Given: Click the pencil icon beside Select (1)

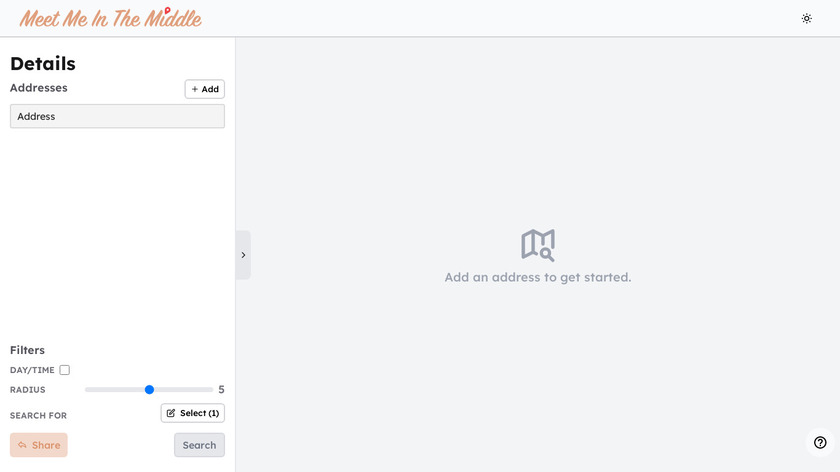Looking at the screenshot, I should [171, 413].
